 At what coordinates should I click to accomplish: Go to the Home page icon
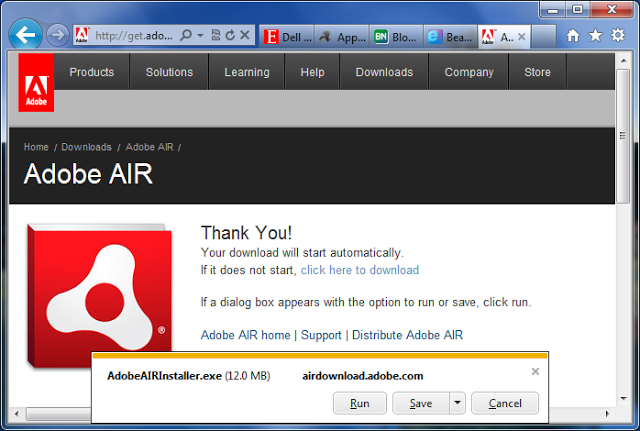point(573,36)
